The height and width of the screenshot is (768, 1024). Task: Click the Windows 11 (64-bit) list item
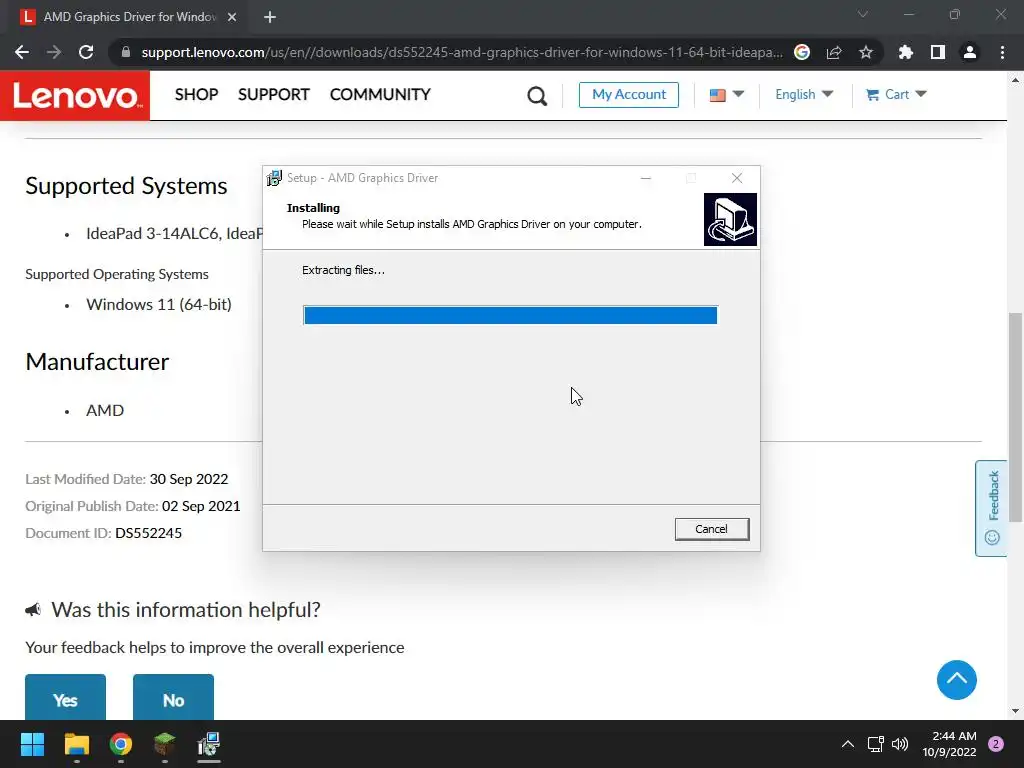159,304
